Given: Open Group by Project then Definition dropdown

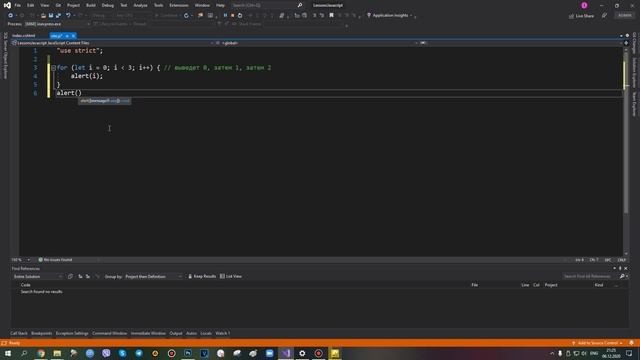Looking at the screenshot, I should [153, 277].
